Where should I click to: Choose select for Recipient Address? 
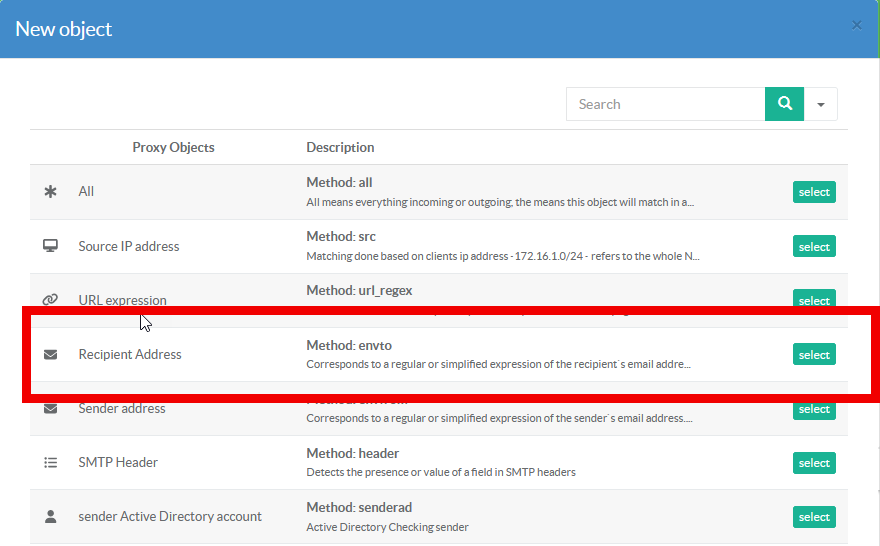[814, 355]
